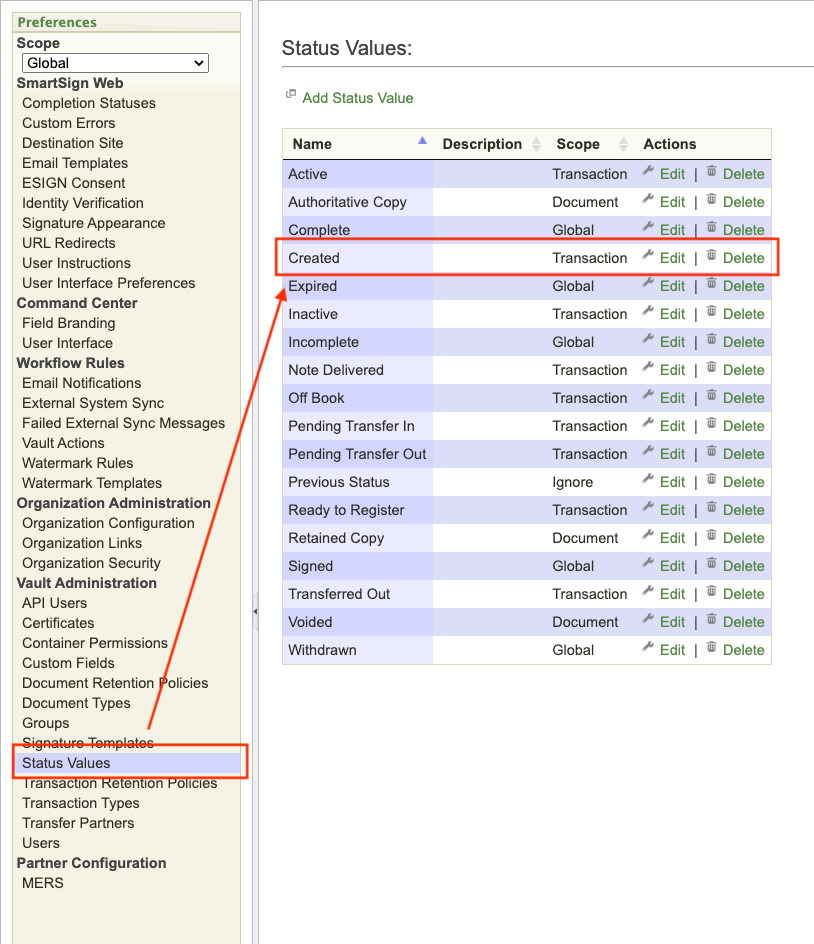The height and width of the screenshot is (944, 814).
Task: Click wrench icon in Pending Transfer In row
Action: pyautogui.click(x=648, y=423)
